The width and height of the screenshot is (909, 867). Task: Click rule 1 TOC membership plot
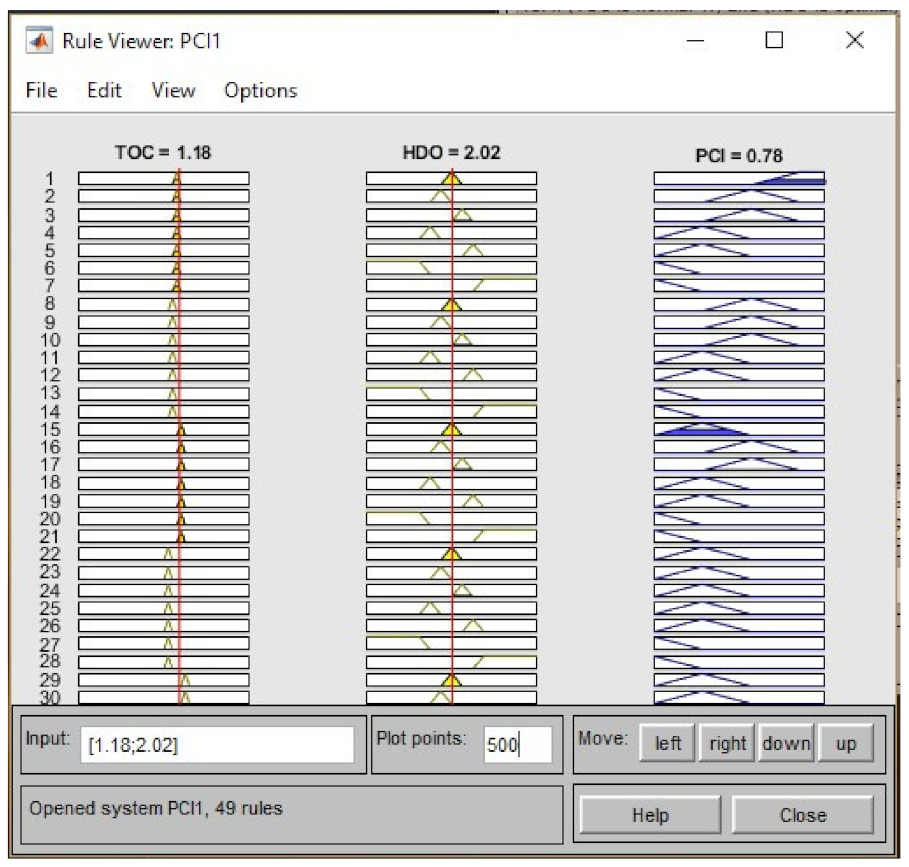163,179
